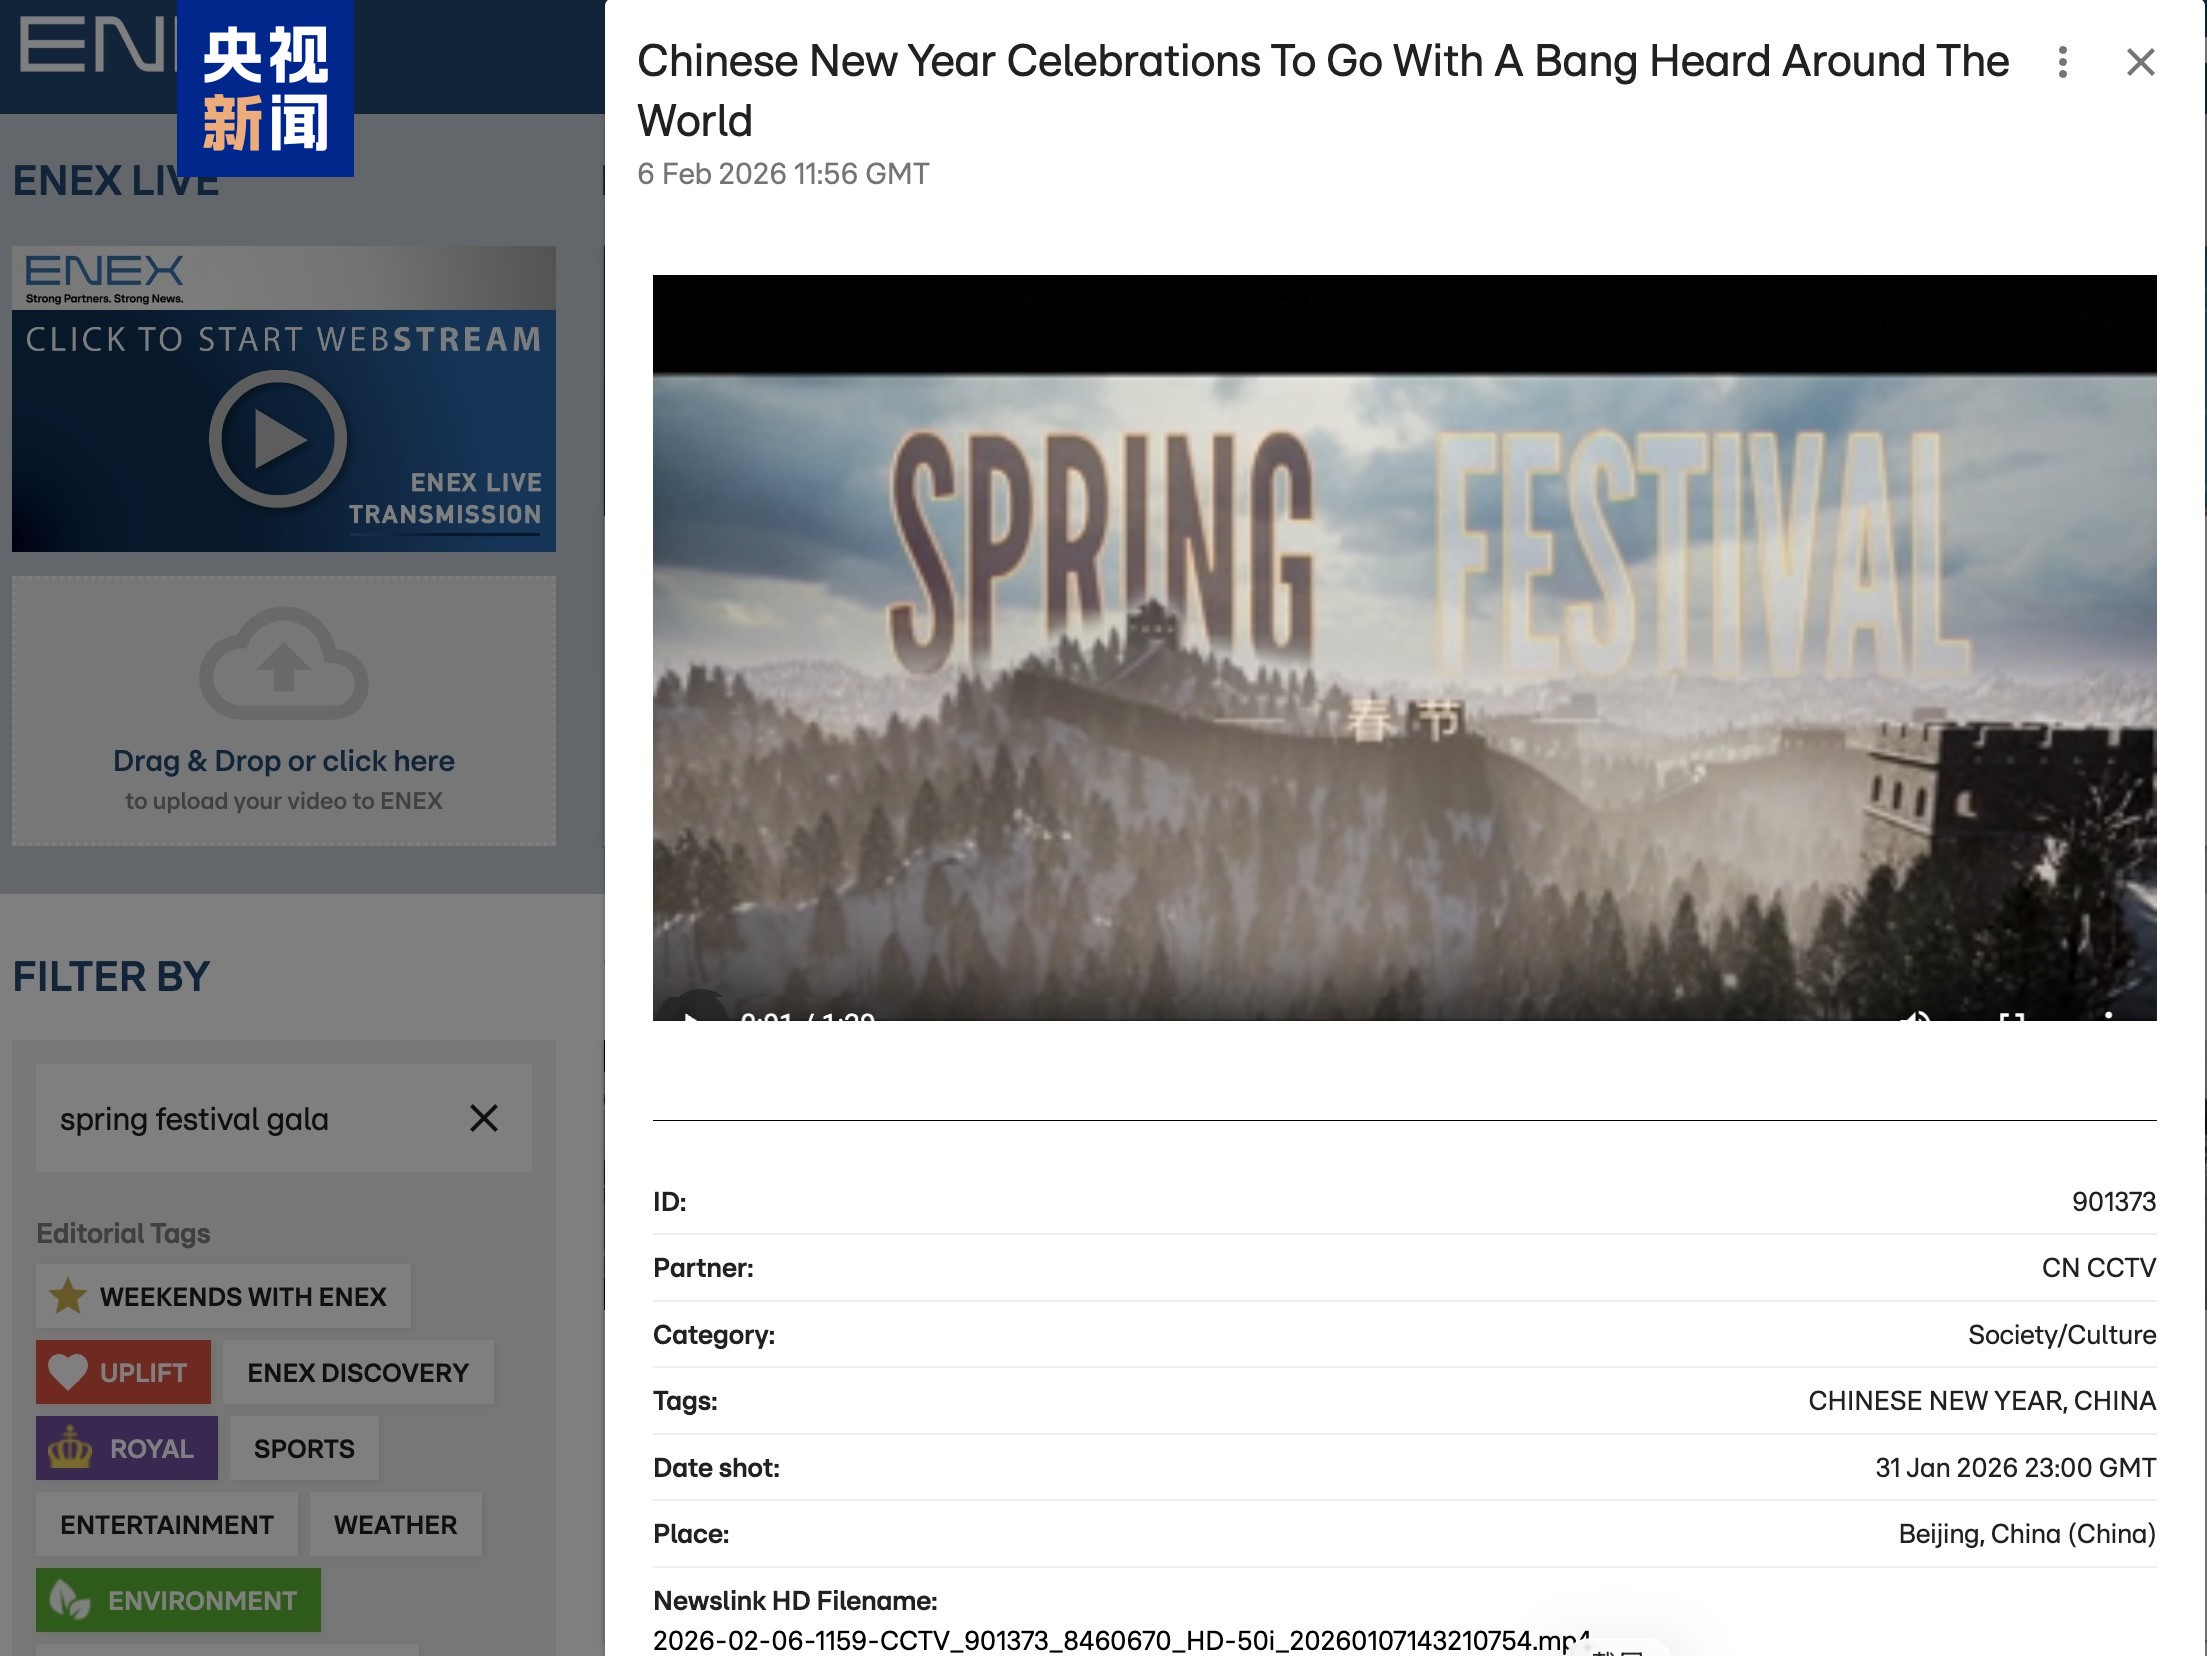
Task: Toggle the ENTERTAINMENT editorial tag filter
Action: [167, 1524]
